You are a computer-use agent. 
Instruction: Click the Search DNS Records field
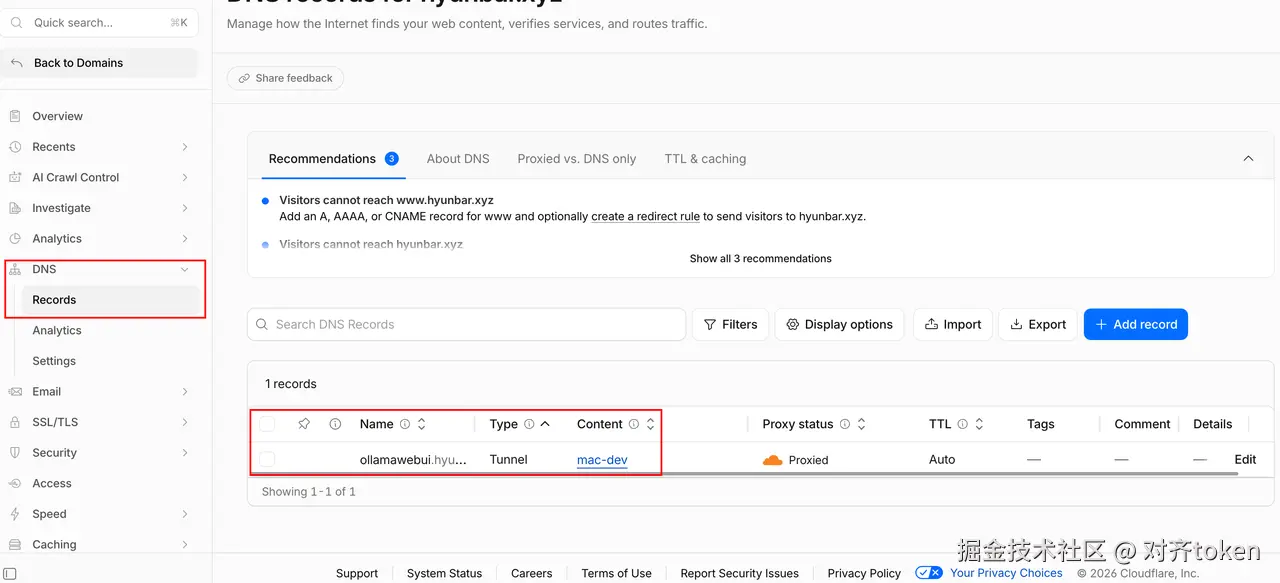pyautogui.click(x=466, y=324)
